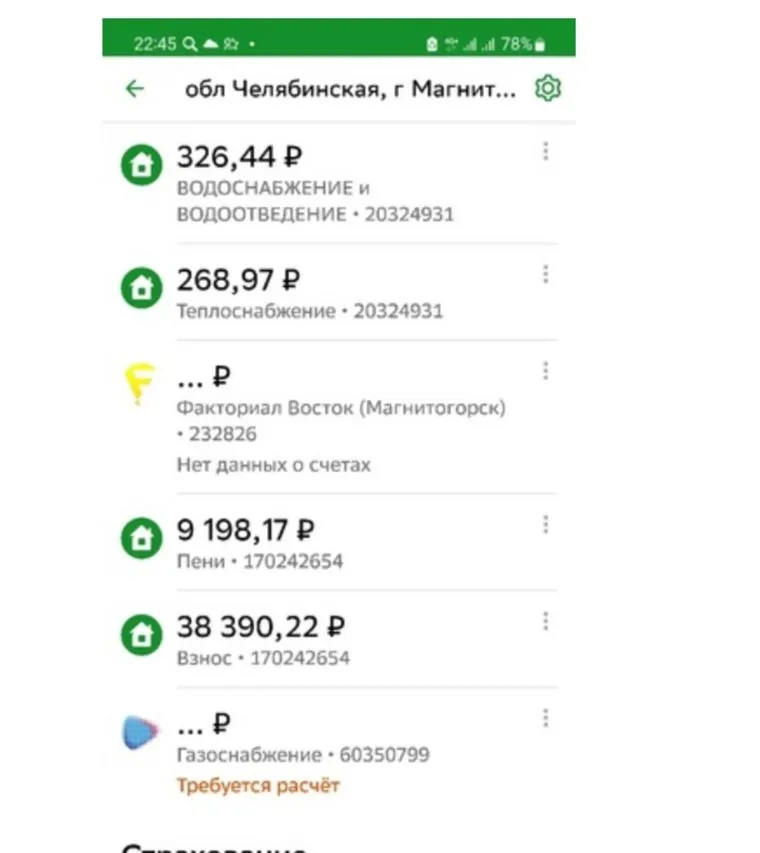Image resolution: width=760 pixels, height=853 pixels.
Task: Open three-dot menu for Пени bill
Action: (545, 524)
